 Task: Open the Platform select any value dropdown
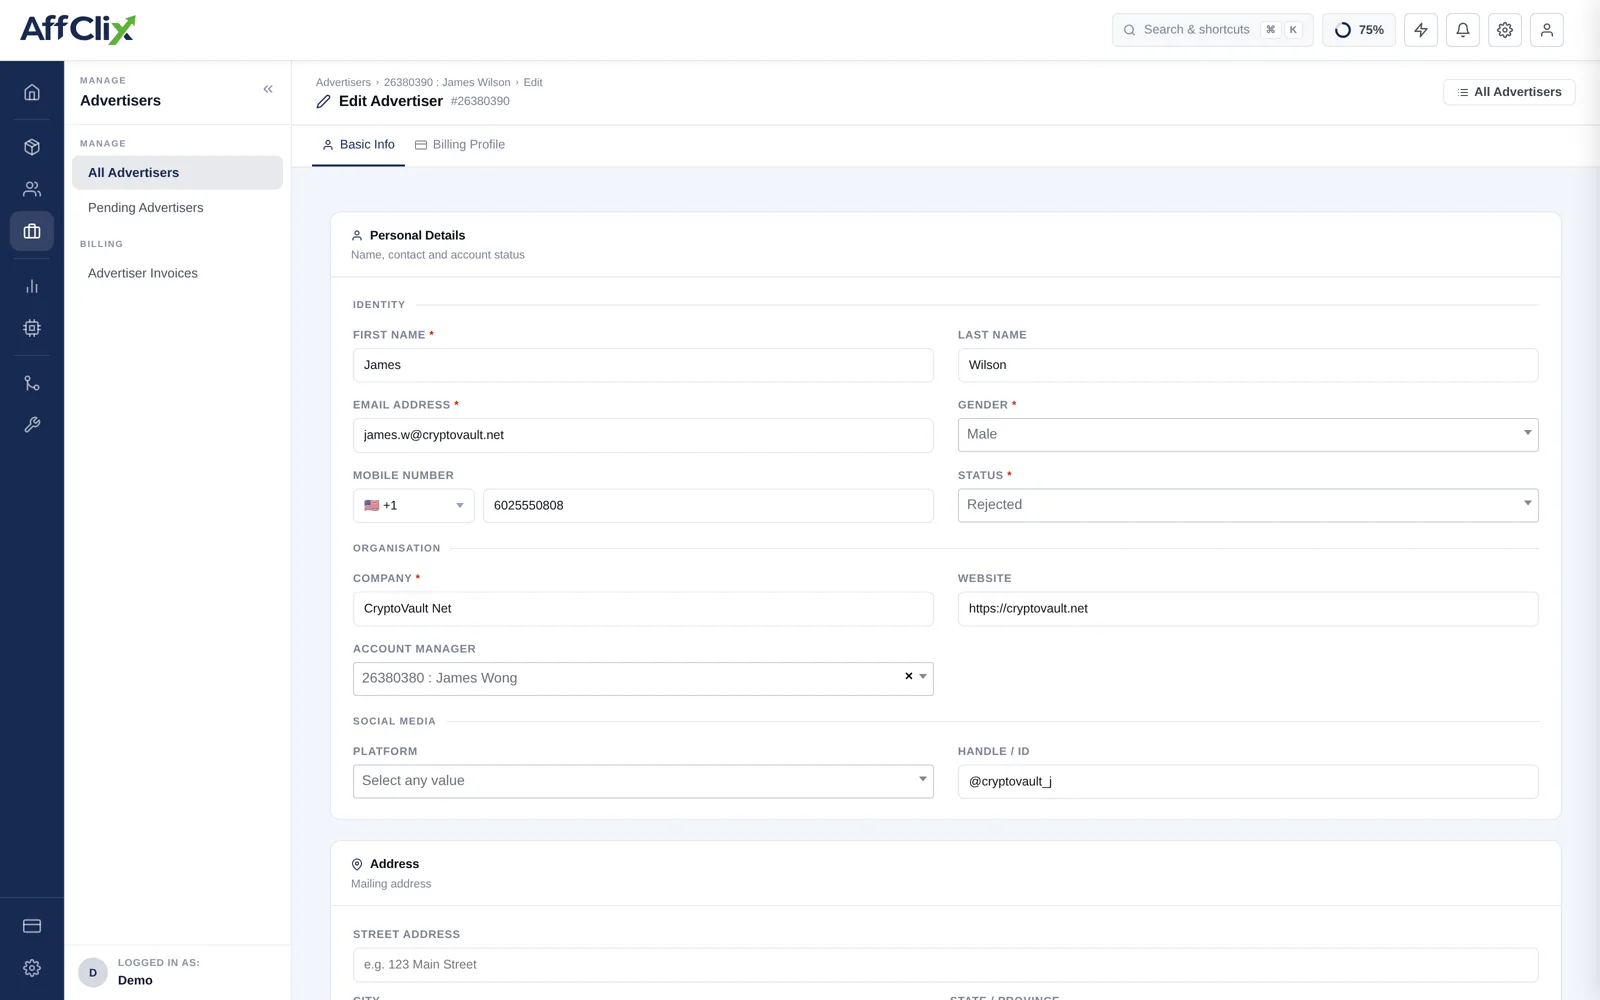643,781
